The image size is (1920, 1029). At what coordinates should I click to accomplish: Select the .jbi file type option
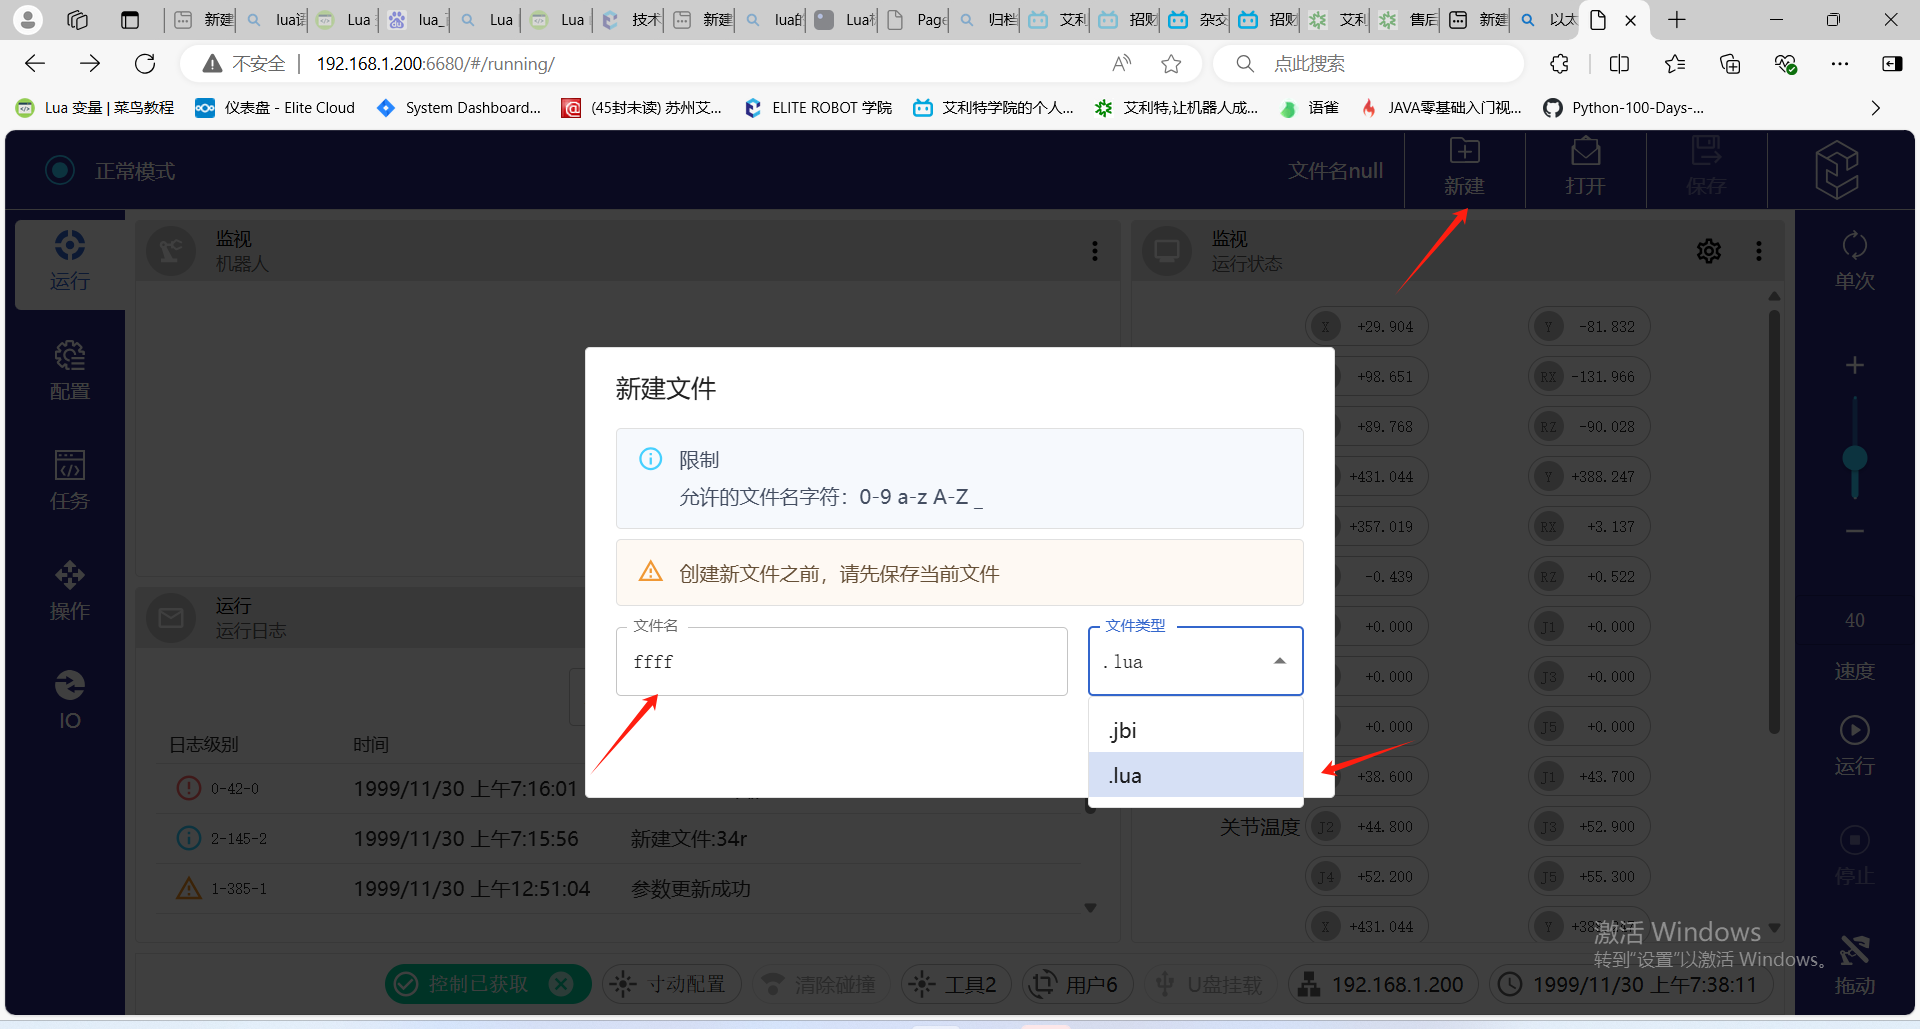point(1195,730)
